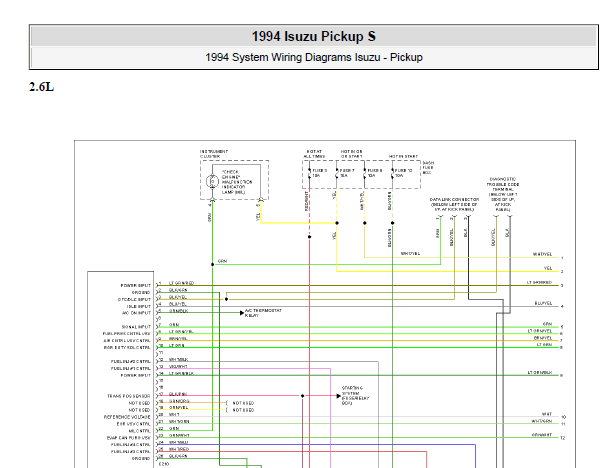This screenshot has height=468, width=604.
Task: Click the 'SIGNAL INPUT' pin label
Action: click(136, 327)
